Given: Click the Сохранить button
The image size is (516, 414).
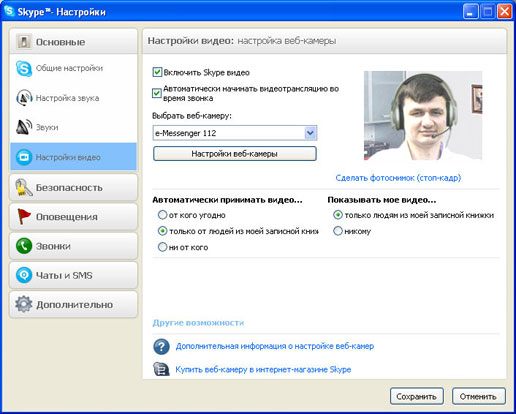Looking at the screenshot, I should [x=417, y=396].
